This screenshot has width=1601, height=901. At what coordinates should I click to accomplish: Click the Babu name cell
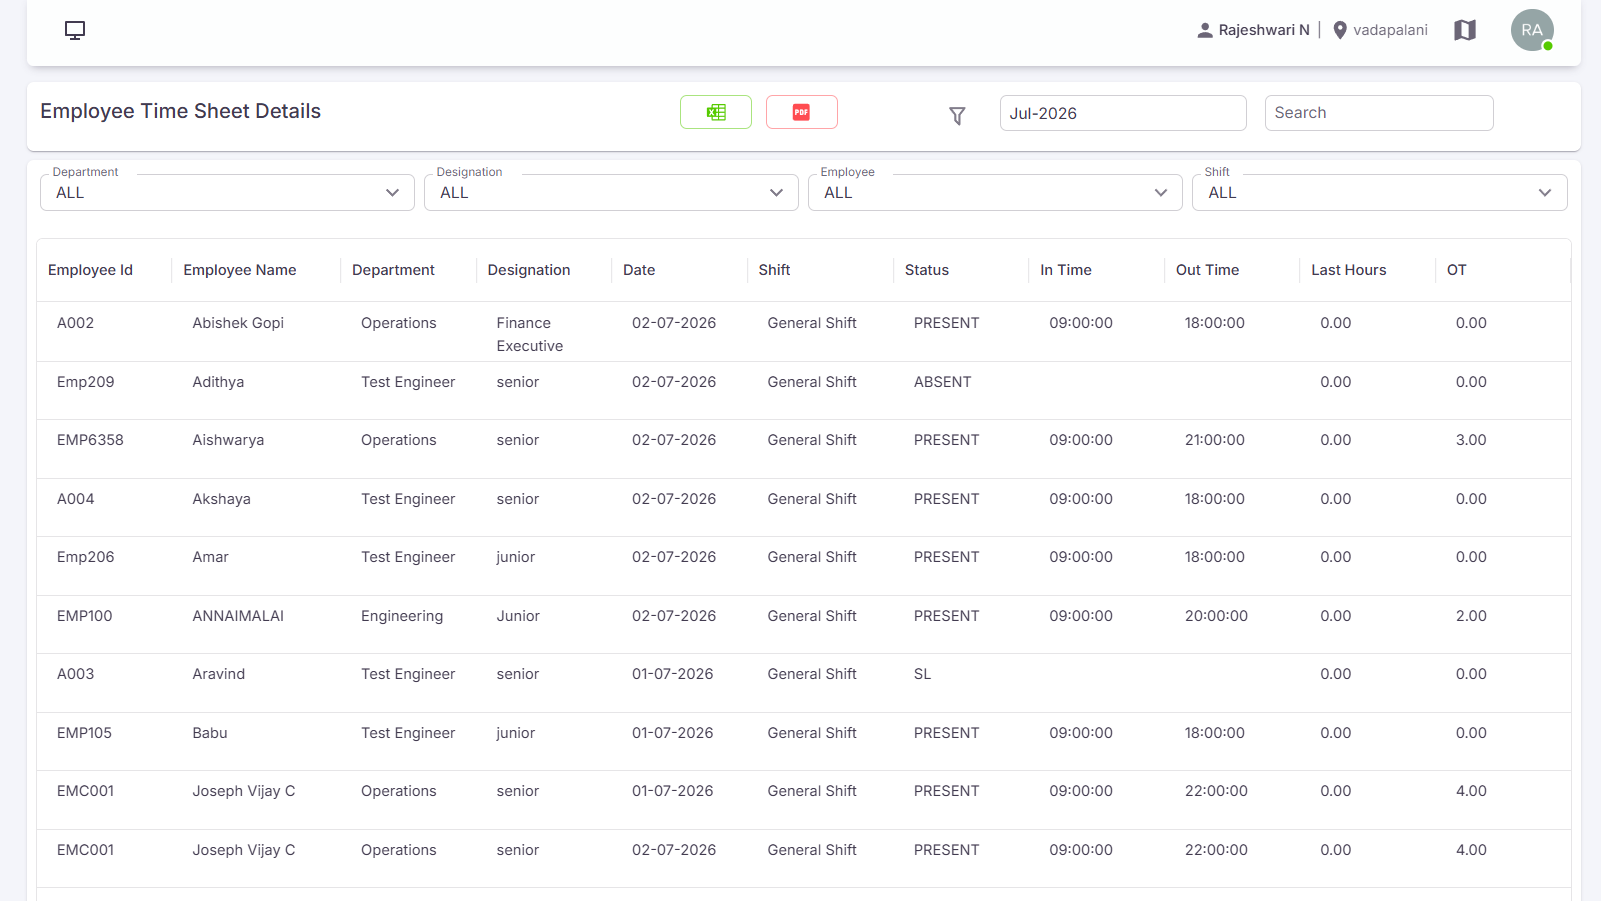pyautogui.click(x=210, y=733)
